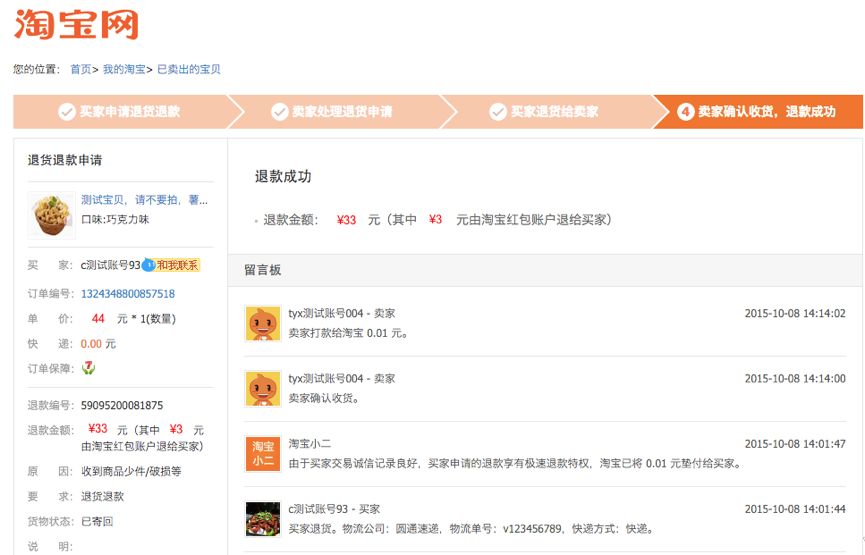Click seller avatar at 14:14:00 message
The image size is (865, 555).
[x=263, y=388]
